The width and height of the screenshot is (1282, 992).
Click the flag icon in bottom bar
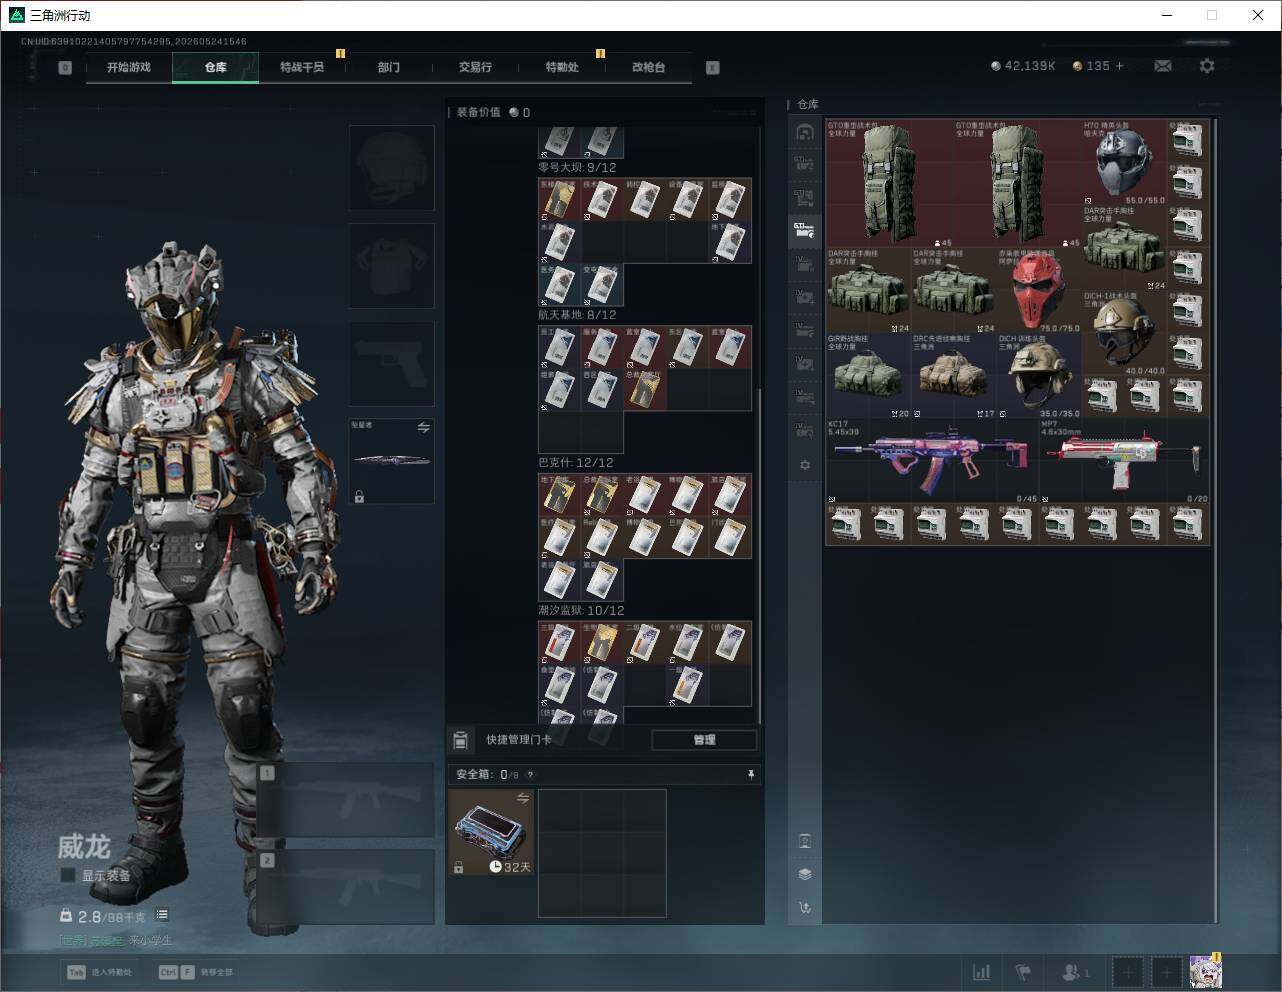click(1023, 972)
